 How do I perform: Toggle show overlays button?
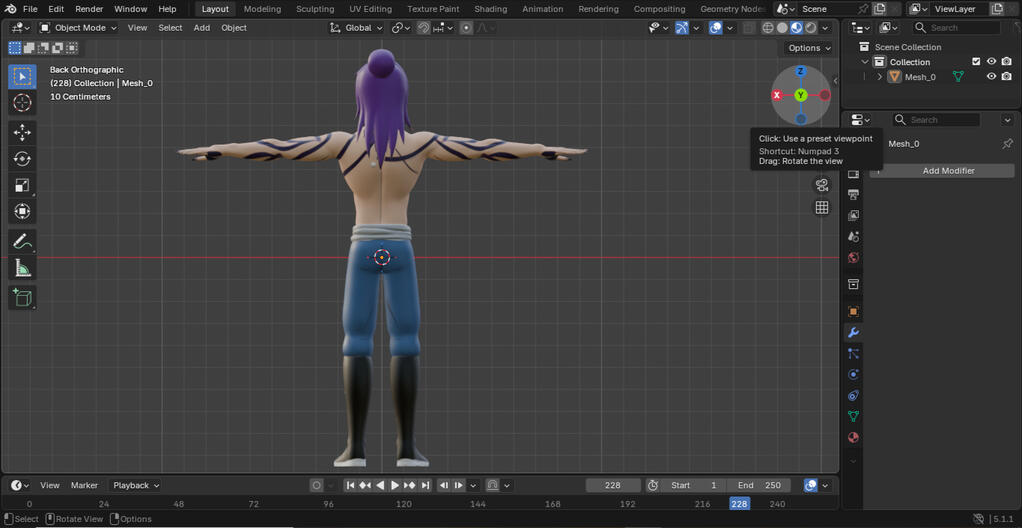click(716, 28)
